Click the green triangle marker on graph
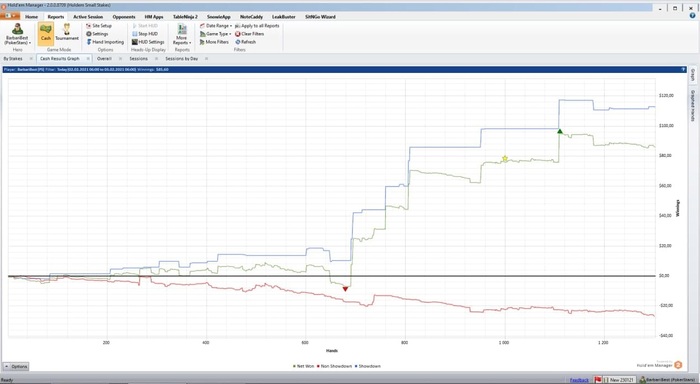700x384 pixels. [x=560, y=131]
